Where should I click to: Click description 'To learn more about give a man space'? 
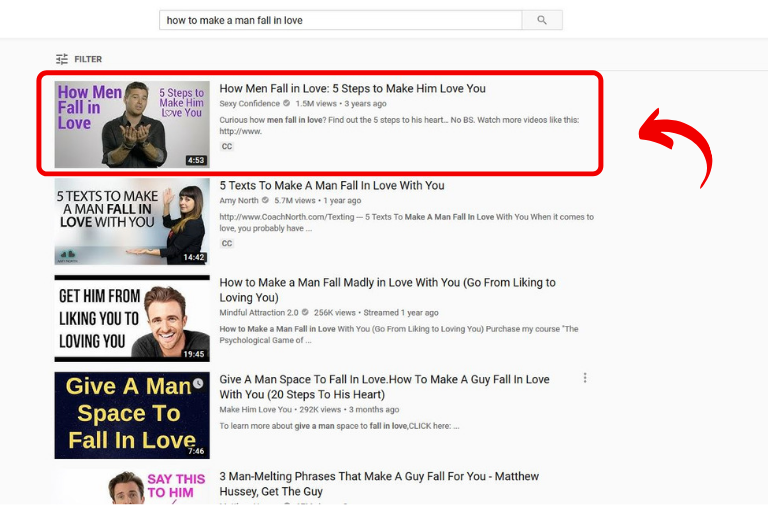pos(339,426)
